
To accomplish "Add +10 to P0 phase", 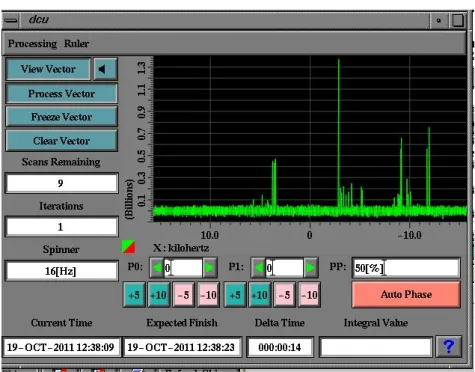I will (159, 295).
